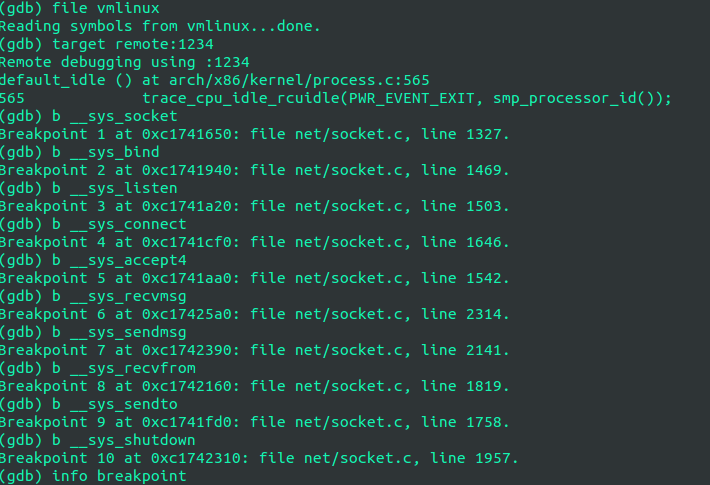Click the Breakpoint 4 line for socket.c 1646
Screen dimensions: 710x485
(x=255, y=242)
